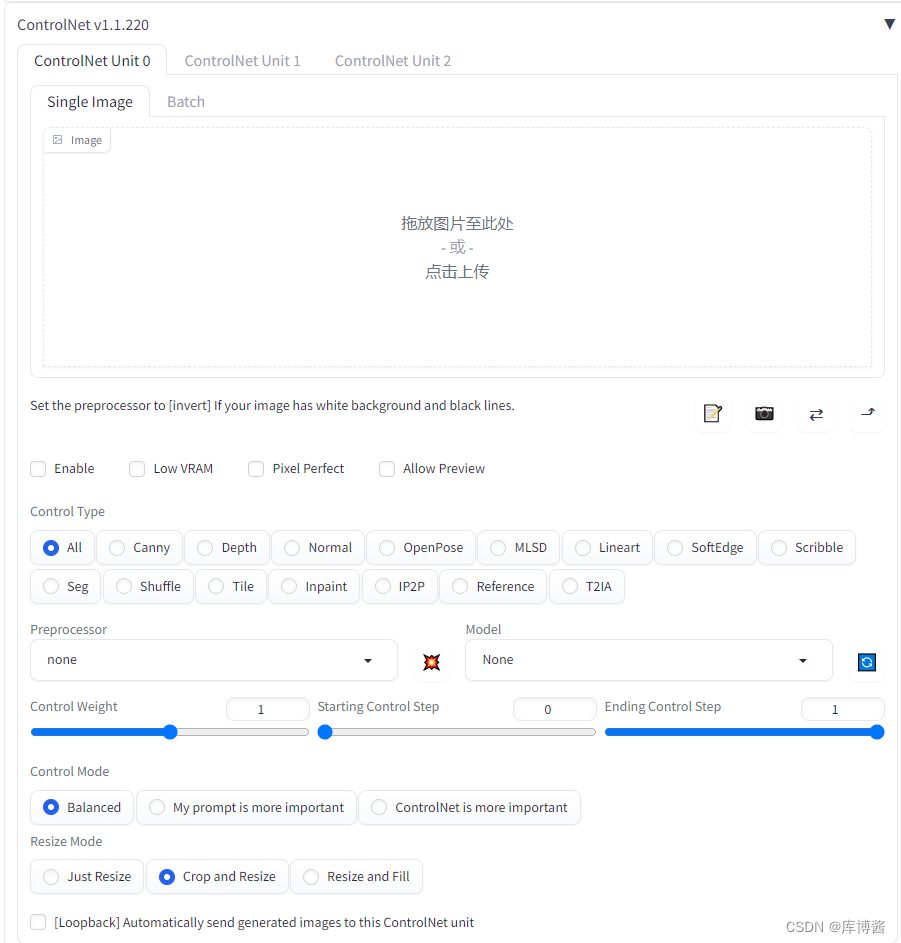Click the Image label icon in upload area
The height and width of the screenshot is (943, 901).
(58, 140)
